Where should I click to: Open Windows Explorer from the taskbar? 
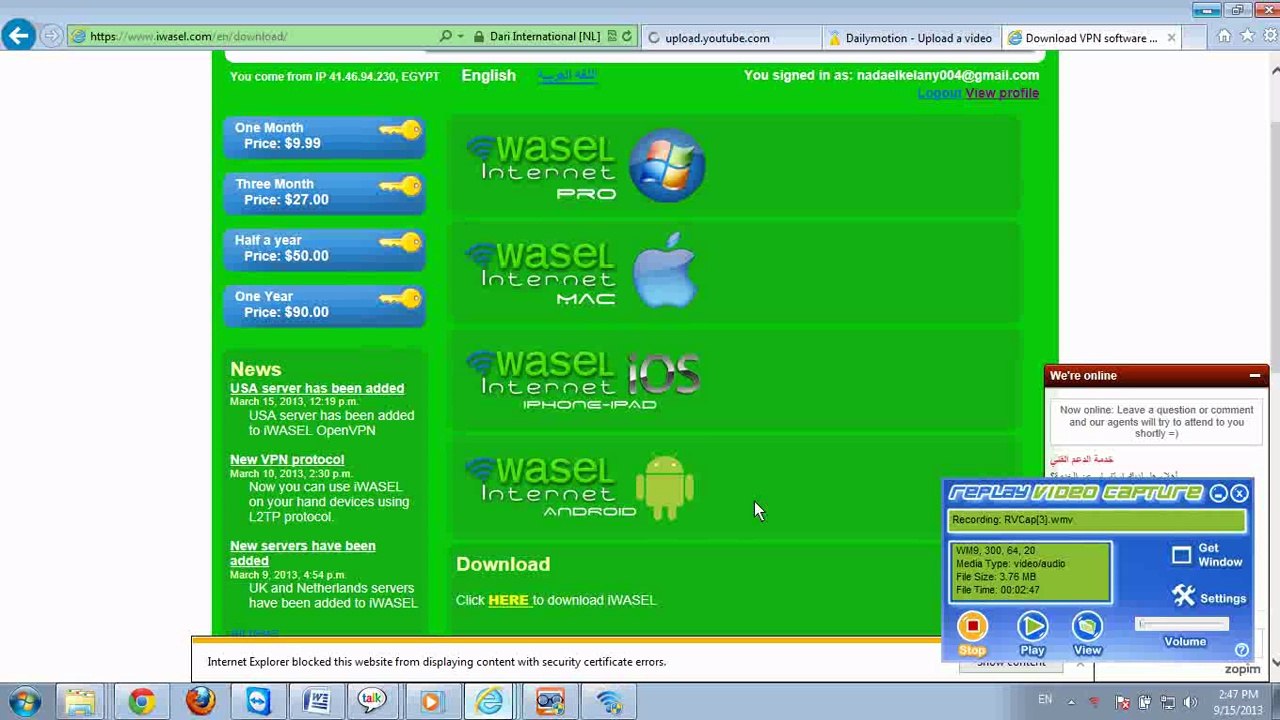click(x=81, y=701)
